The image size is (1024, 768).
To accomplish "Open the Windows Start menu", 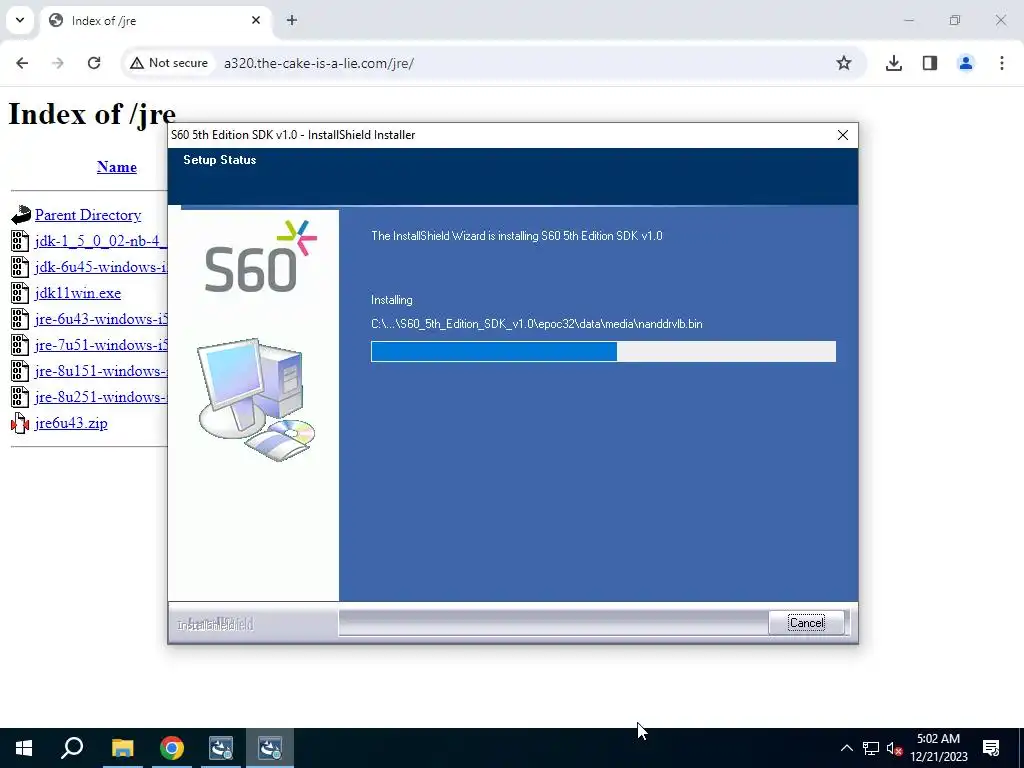I will click(x=24, y=748).
